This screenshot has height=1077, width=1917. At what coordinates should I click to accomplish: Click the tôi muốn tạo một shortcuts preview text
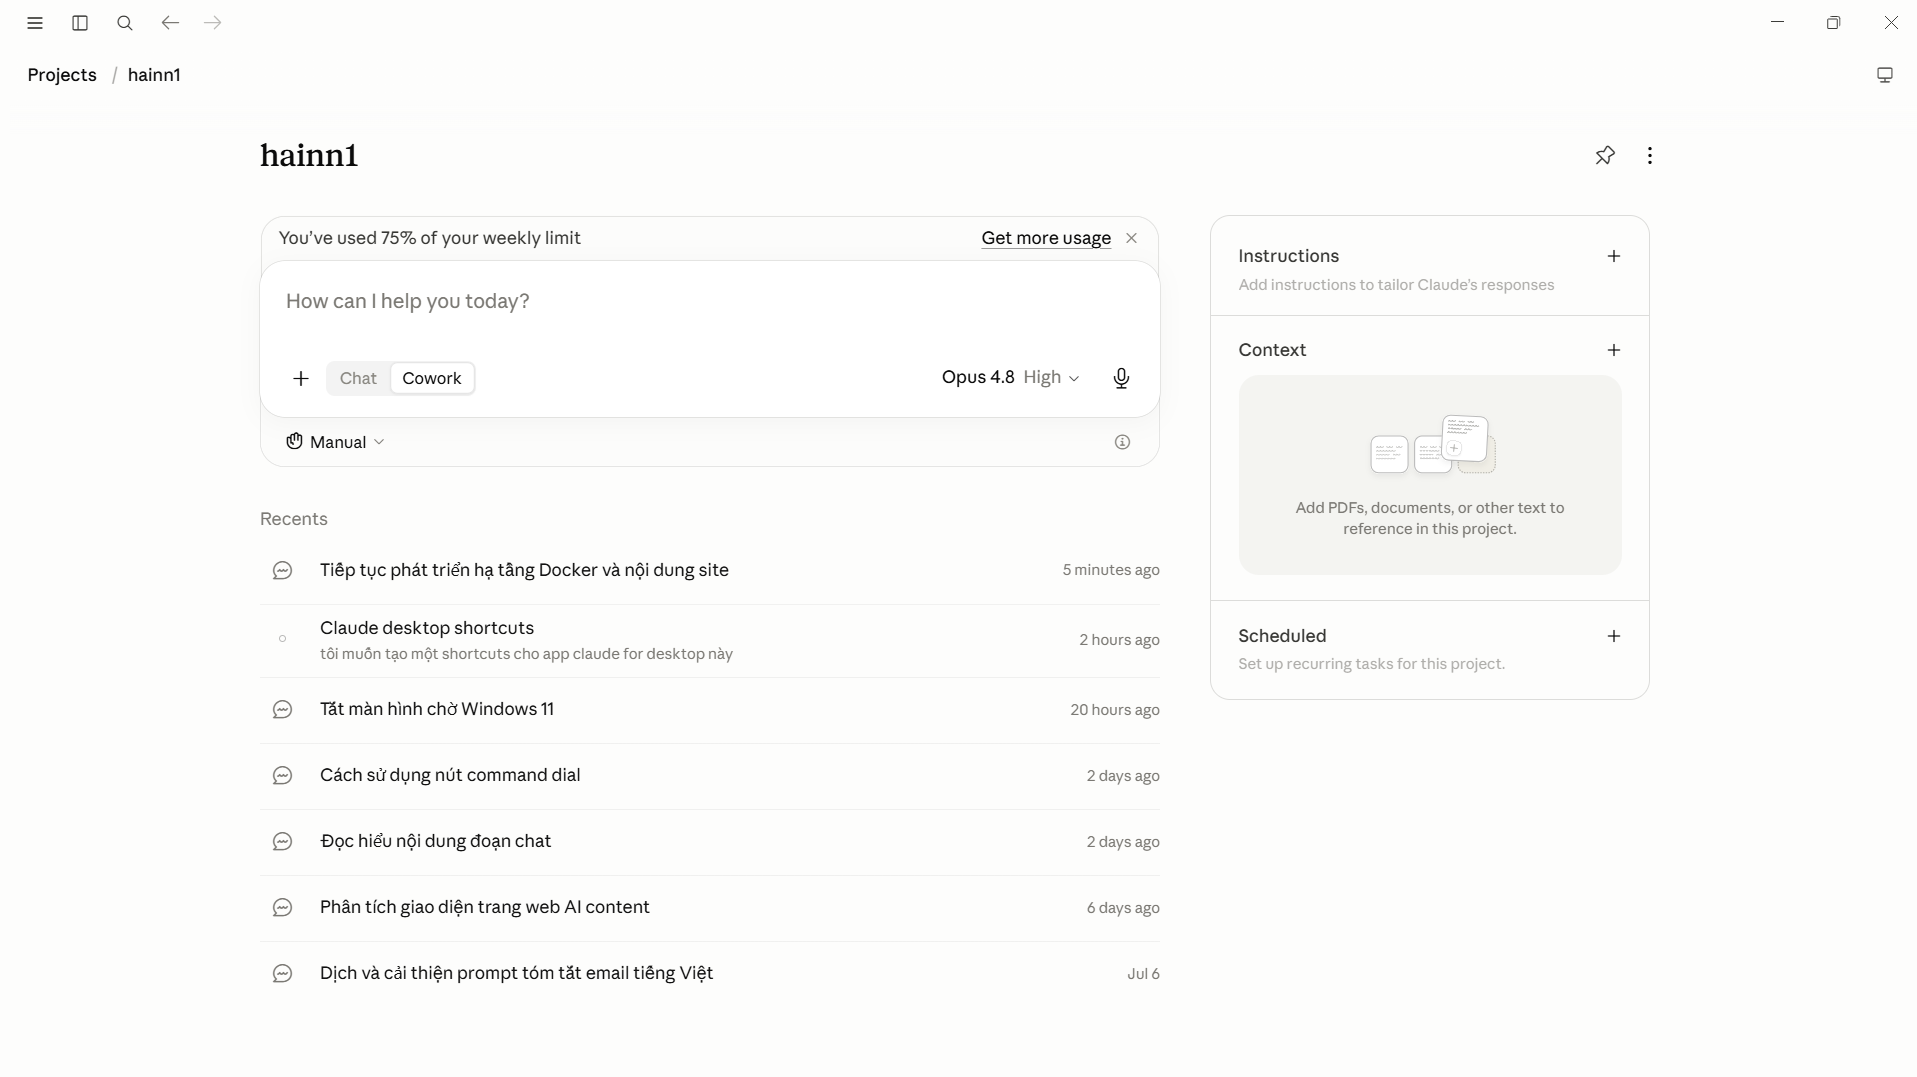526,654
